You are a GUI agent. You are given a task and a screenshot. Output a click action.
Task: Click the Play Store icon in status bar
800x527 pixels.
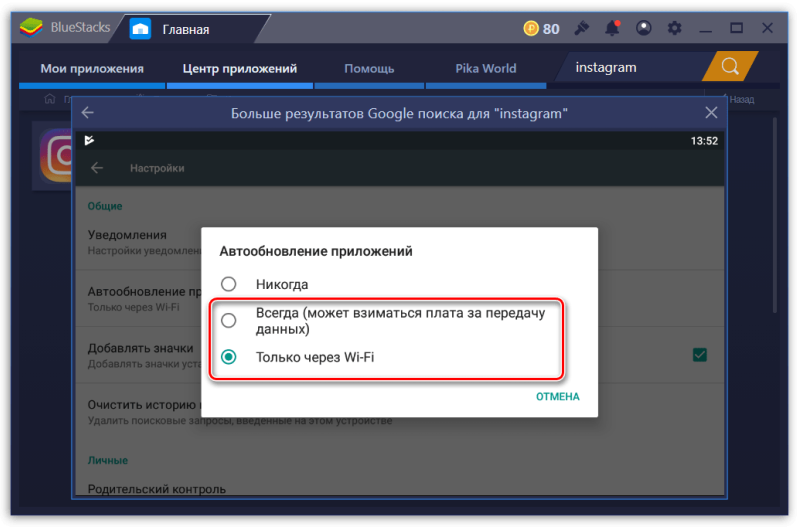pos(89,140)
